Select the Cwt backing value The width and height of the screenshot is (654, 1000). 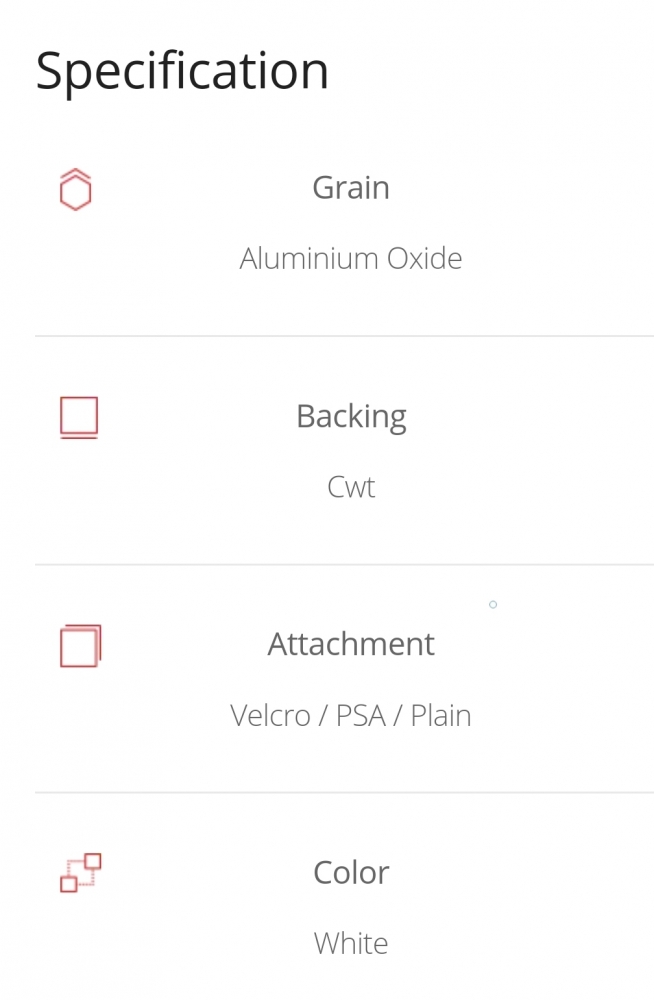coord(351,487)
